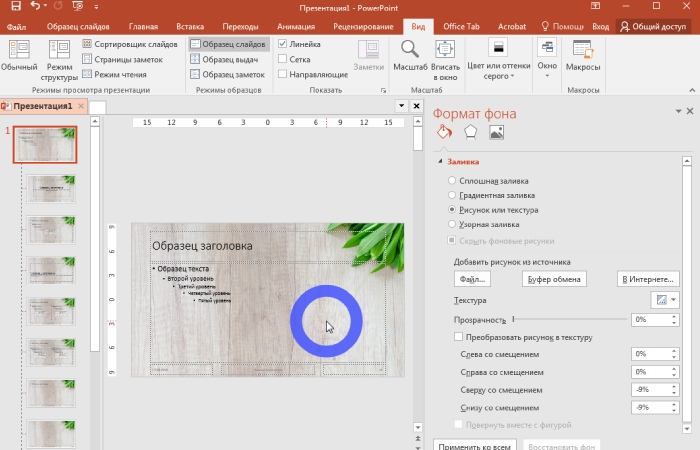This screenshot has width=700, height=450.
Task: Open Цвет или оттенки серого dropdown
Action: click(x=499, y=60)
